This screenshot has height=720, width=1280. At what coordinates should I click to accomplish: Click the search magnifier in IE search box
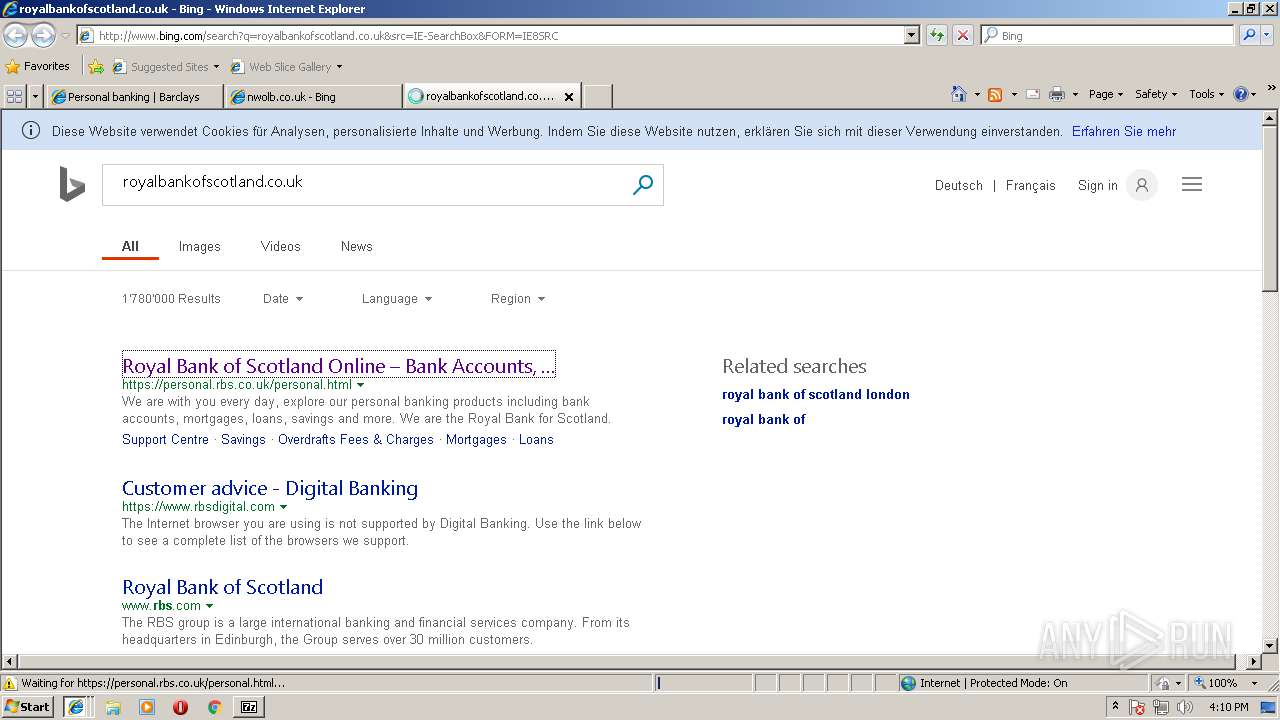pos(1248,35)
